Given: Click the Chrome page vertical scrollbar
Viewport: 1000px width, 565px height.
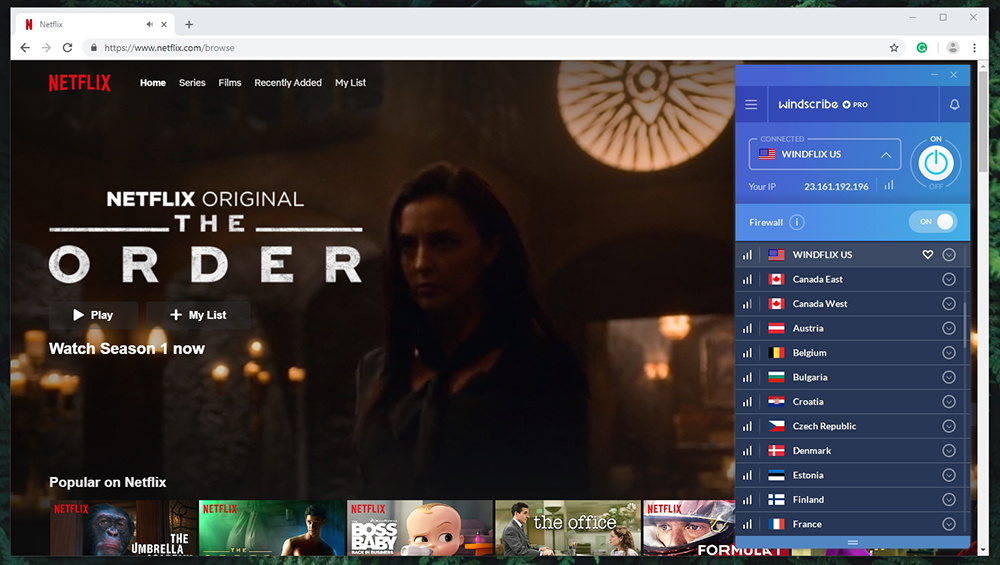Looking at the screenshot, I should pos(983,121).
